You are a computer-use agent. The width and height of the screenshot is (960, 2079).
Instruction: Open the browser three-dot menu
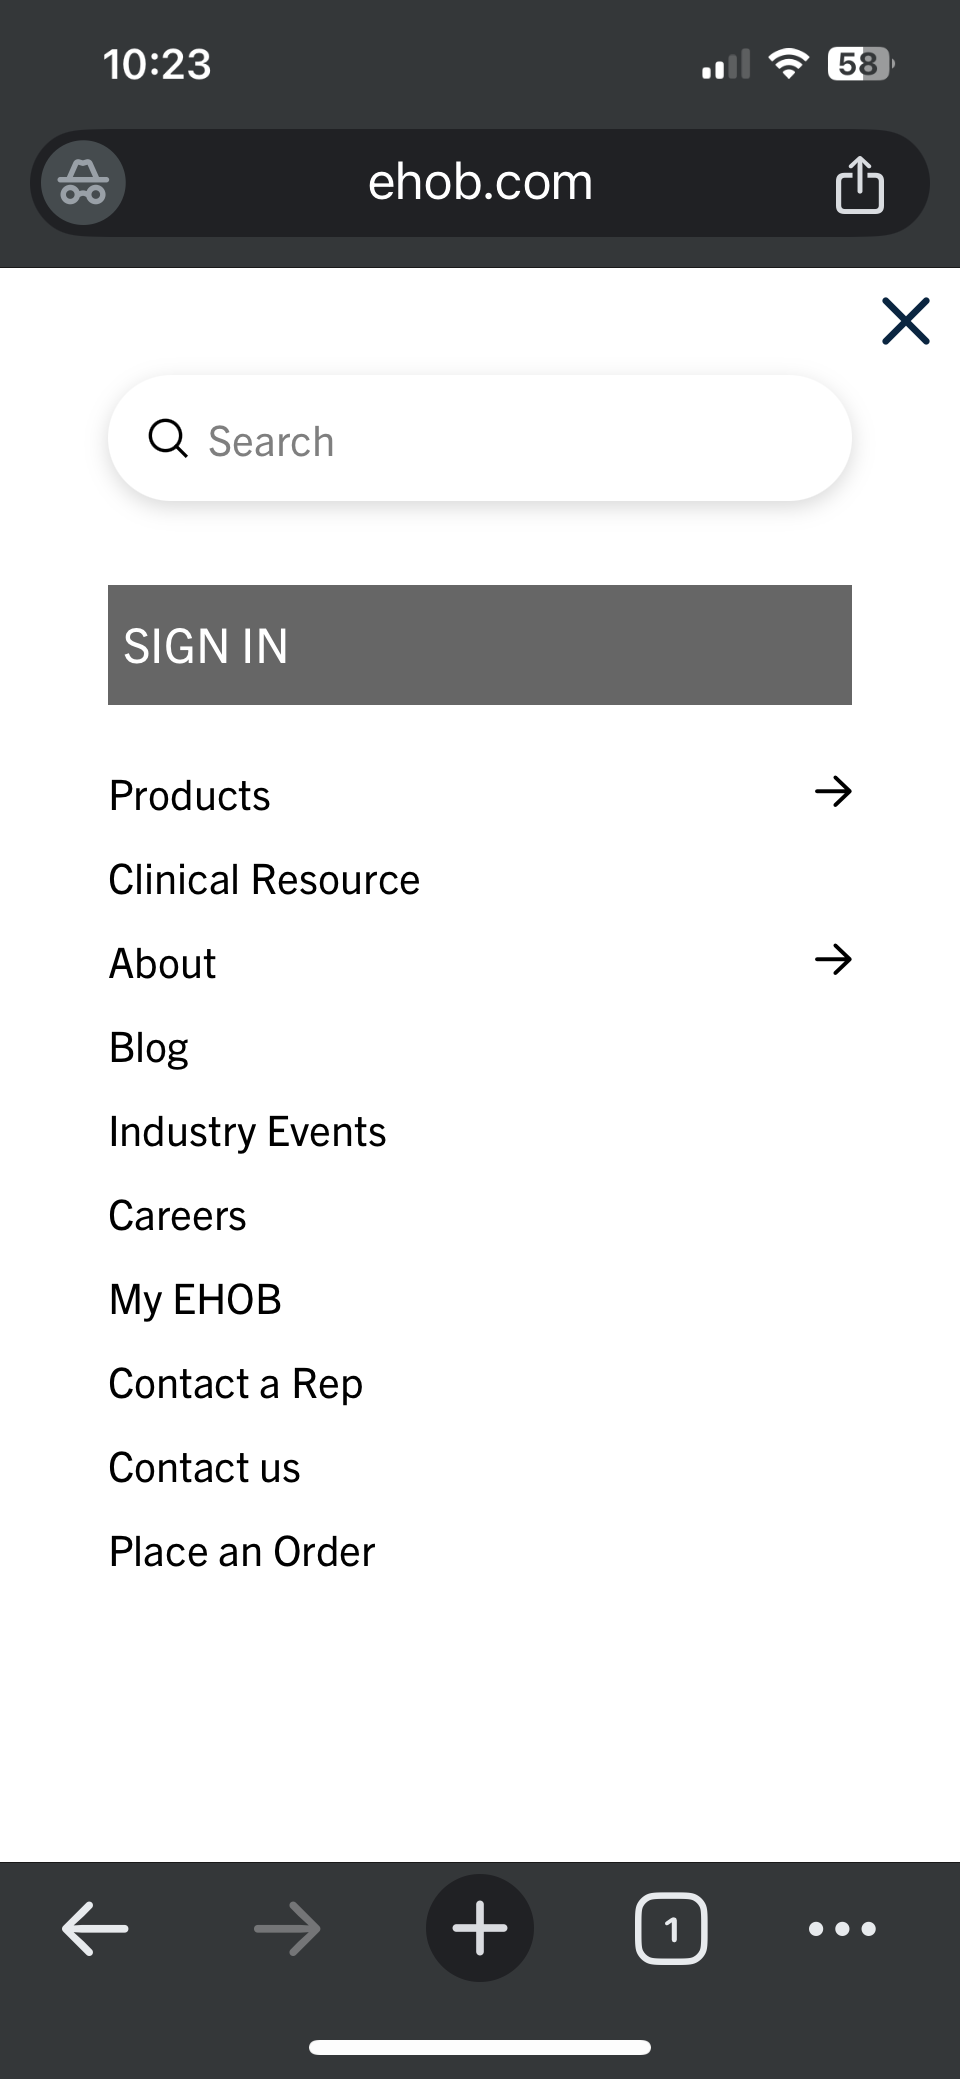pos(842,1928)
